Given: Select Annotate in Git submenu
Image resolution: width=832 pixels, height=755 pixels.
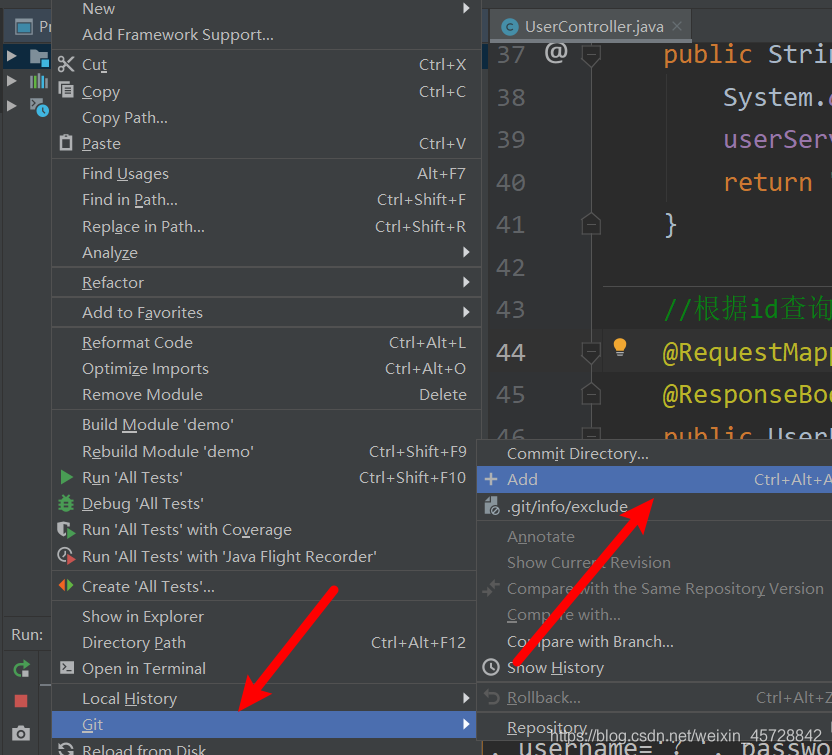Looking at the screenshot, I should [654, 536].
